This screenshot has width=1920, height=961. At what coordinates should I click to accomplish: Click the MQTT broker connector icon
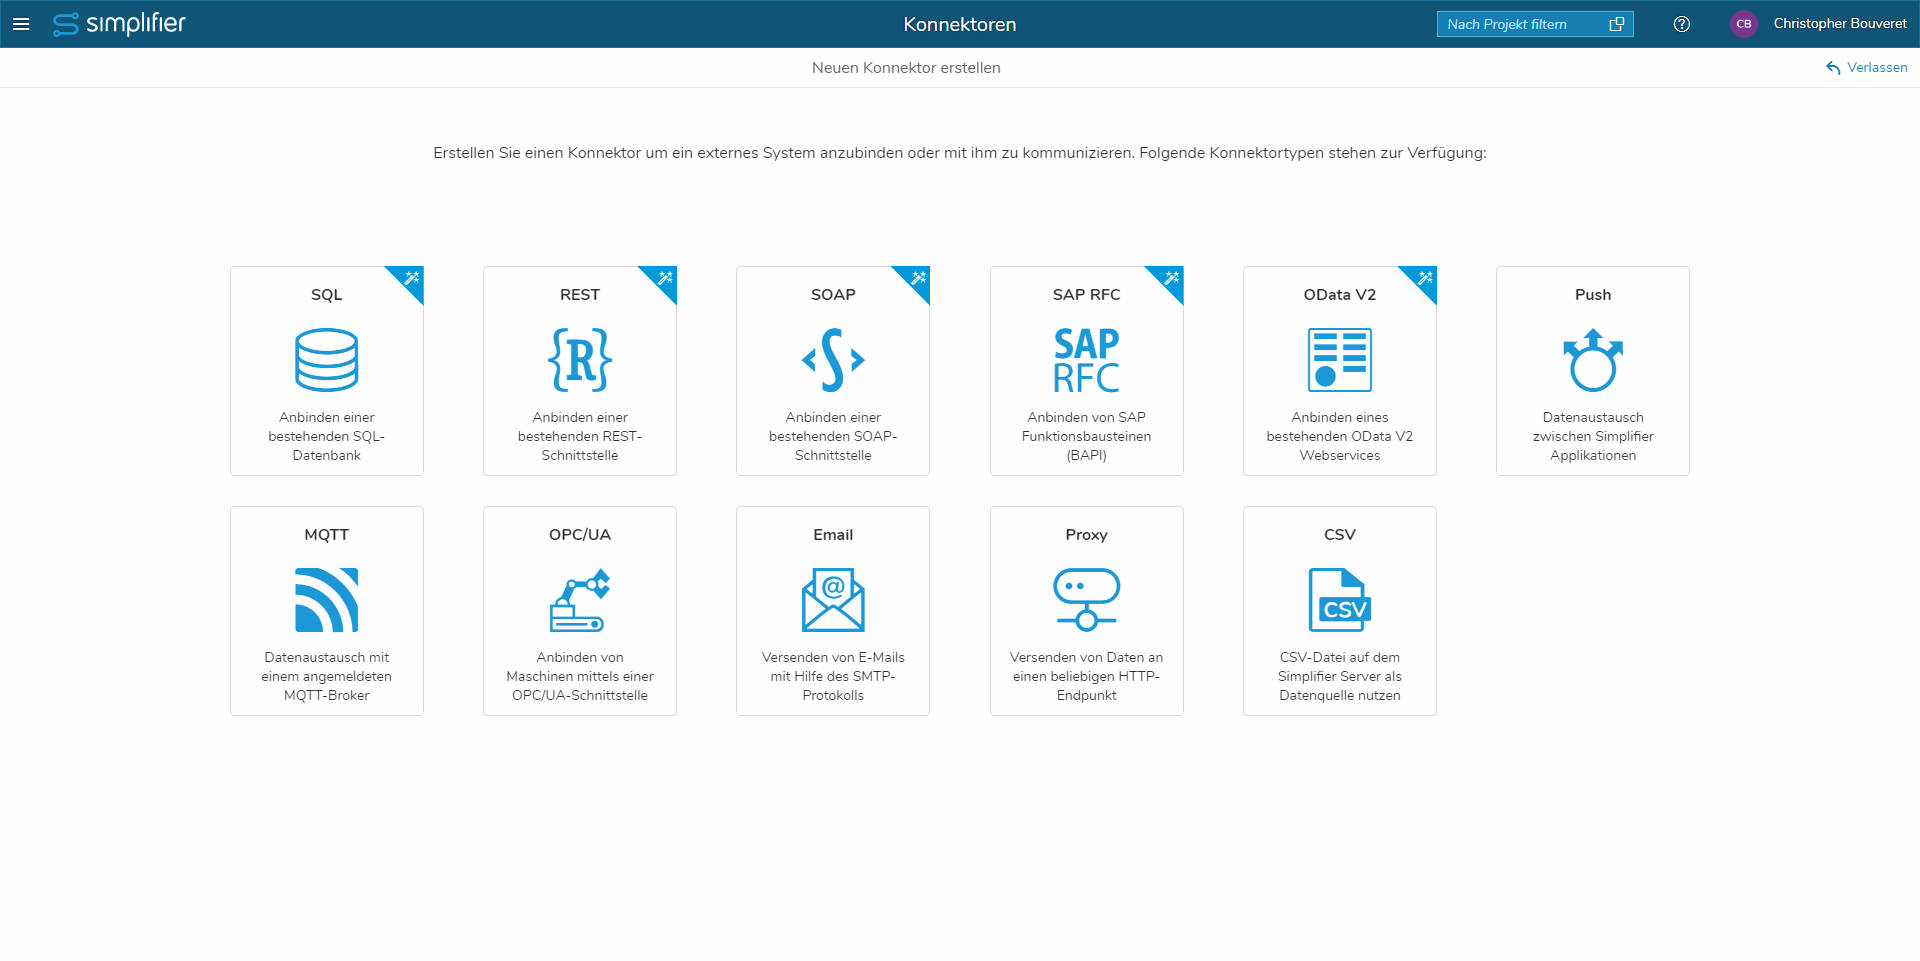[x=326, y=600]
